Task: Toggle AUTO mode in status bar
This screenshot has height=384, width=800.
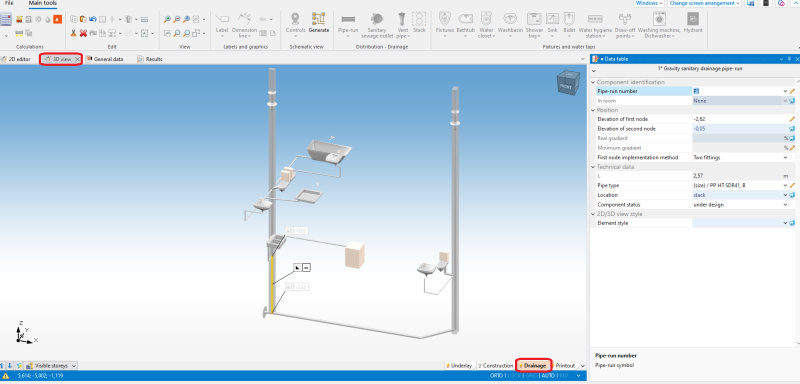Action: [x=548, y=375]
